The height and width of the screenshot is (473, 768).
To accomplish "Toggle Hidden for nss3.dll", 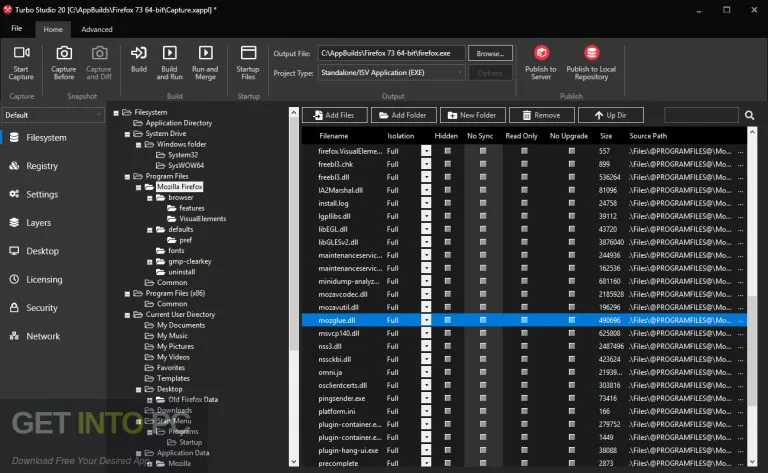I will 448,346.
